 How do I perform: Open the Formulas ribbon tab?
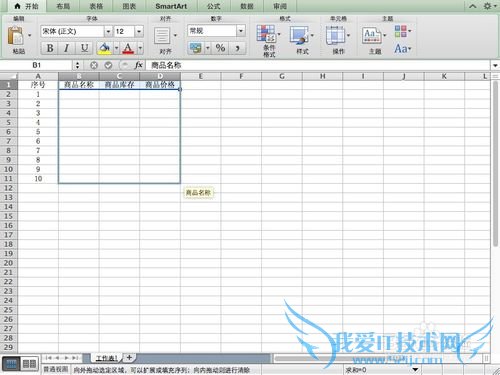click(x=214, y=6)
